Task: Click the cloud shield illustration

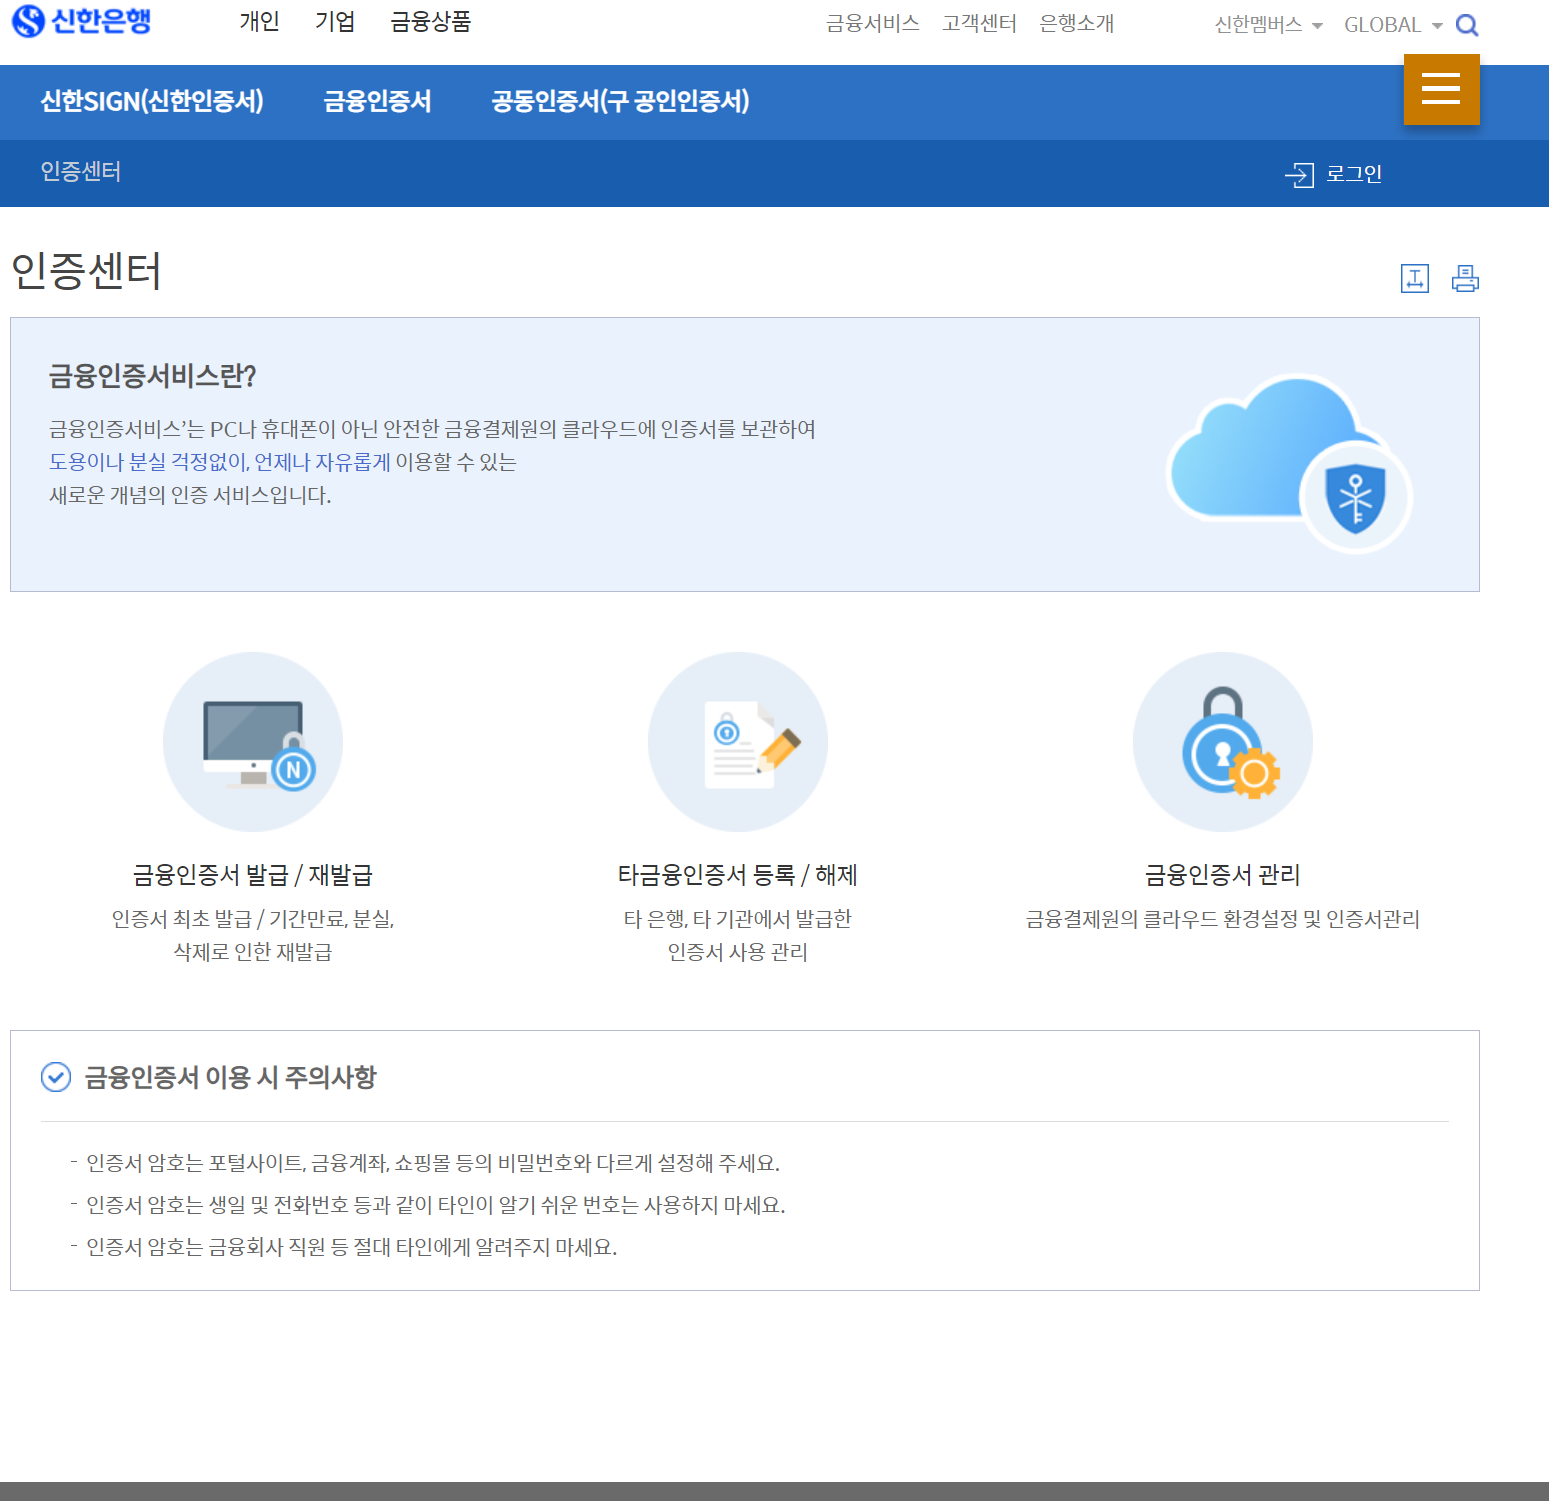Action: 1289,463
